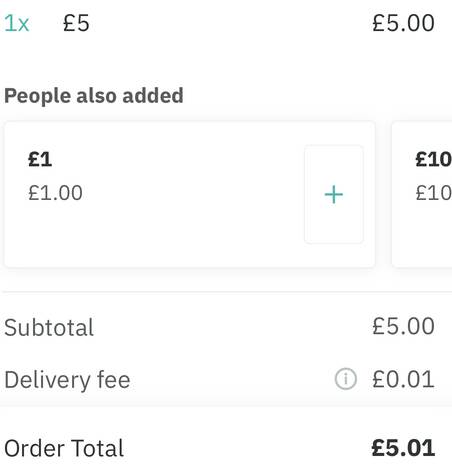Select the bold £10 item title
The width and height of the screenshot is (452, 466).
coord(433,159)
